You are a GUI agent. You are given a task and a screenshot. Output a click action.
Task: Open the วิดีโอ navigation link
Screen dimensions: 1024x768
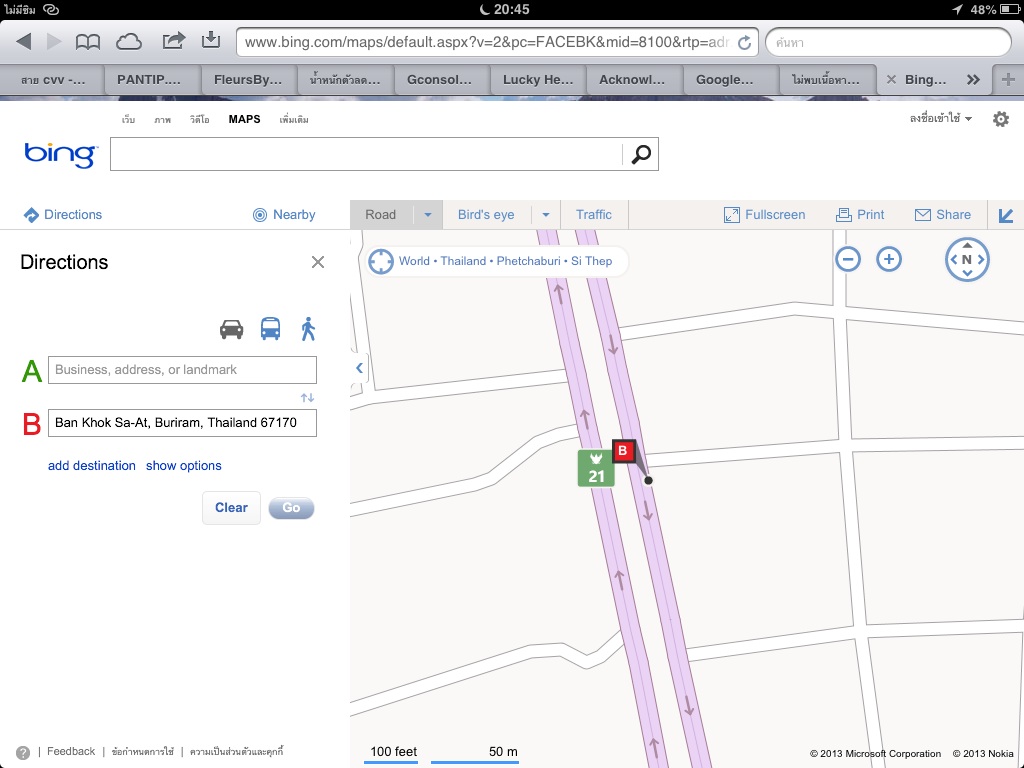click(x=199, y=120)
